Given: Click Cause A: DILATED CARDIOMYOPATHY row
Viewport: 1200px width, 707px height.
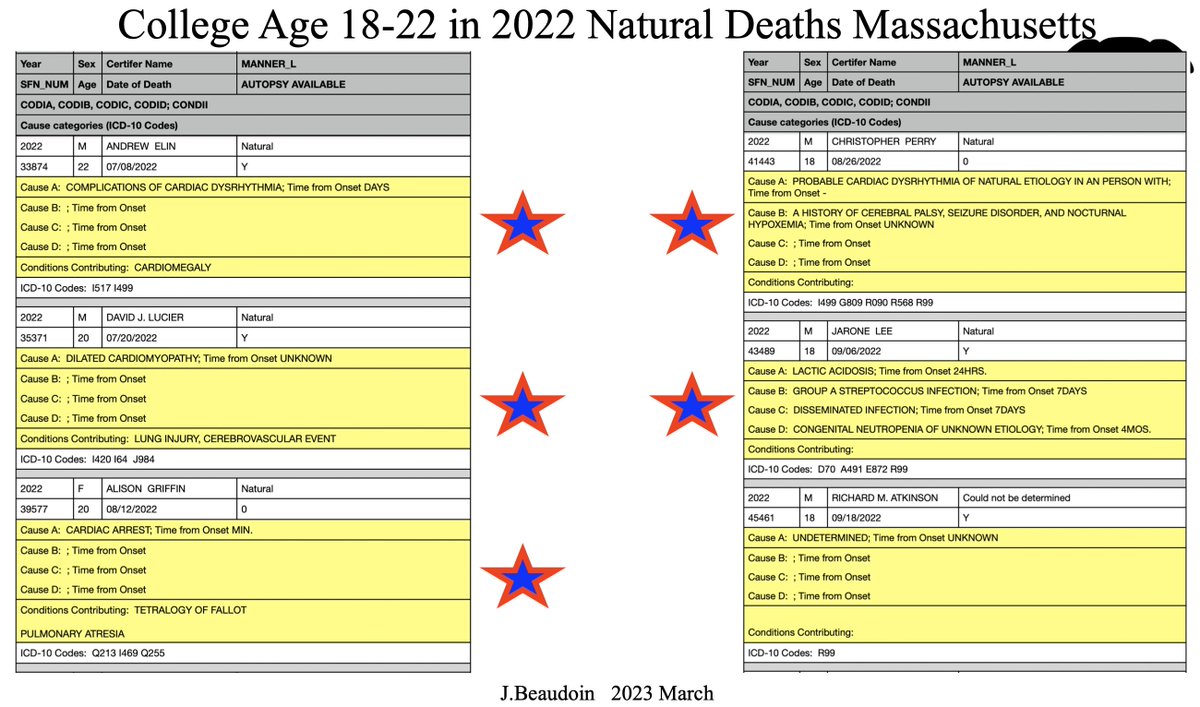Looking at the screenshot, I should [242, 358].
